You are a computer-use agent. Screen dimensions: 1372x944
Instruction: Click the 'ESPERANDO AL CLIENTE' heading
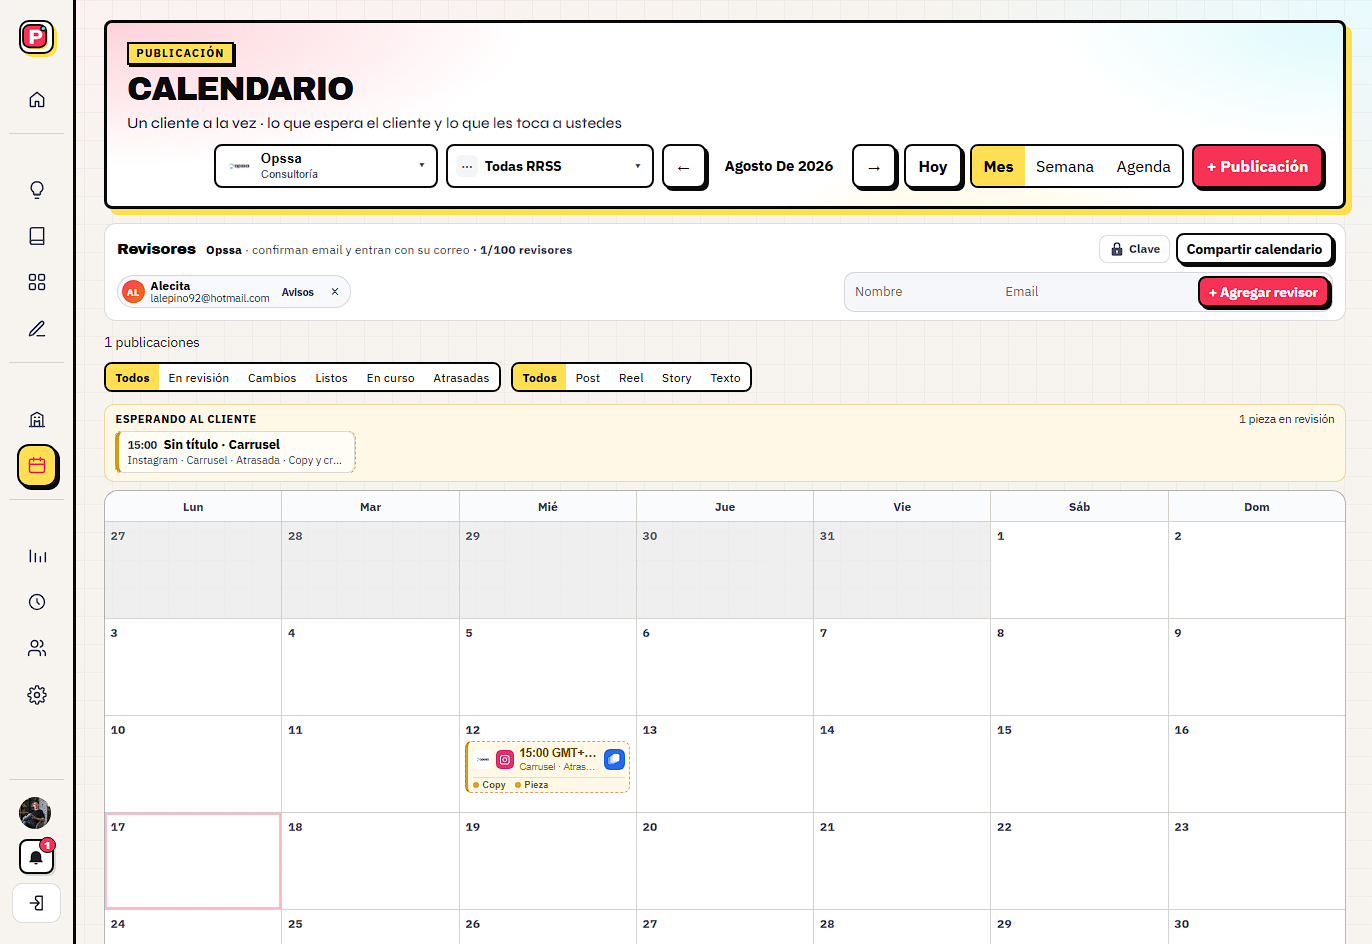[186, 419]
